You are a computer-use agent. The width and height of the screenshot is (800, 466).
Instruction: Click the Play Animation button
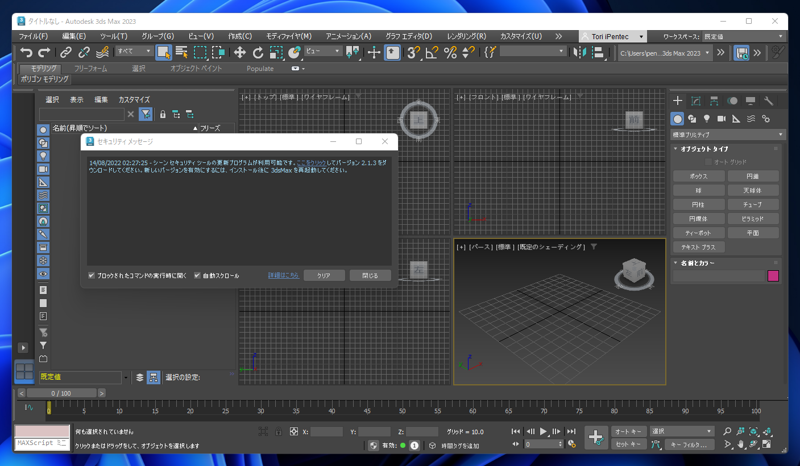544,432
